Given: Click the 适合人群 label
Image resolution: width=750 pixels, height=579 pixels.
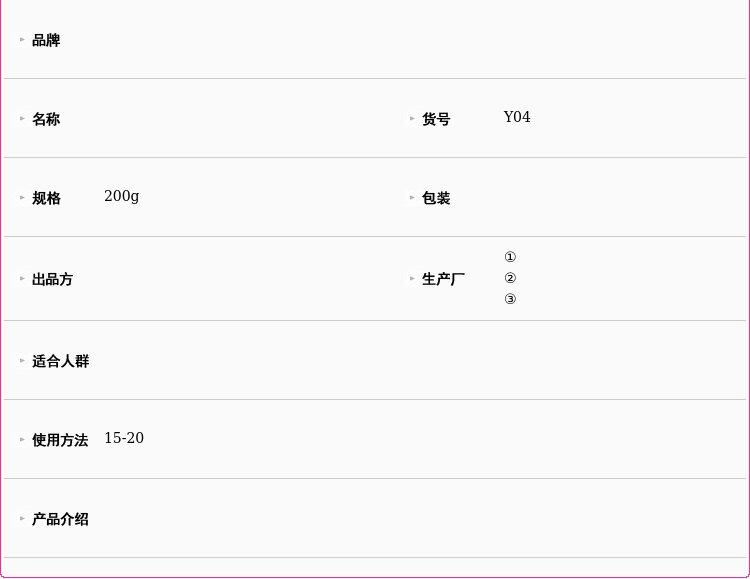Looking at the screenshot, I should [x=60, y=361].
